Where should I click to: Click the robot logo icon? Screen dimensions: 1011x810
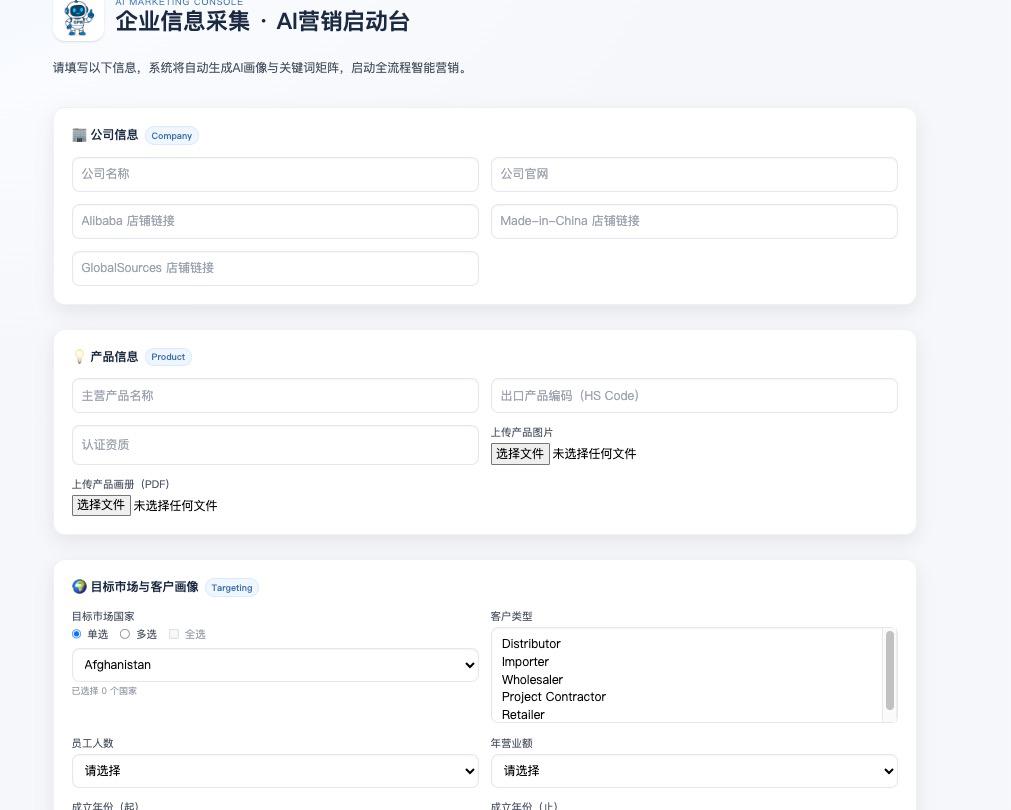(78, 17)
